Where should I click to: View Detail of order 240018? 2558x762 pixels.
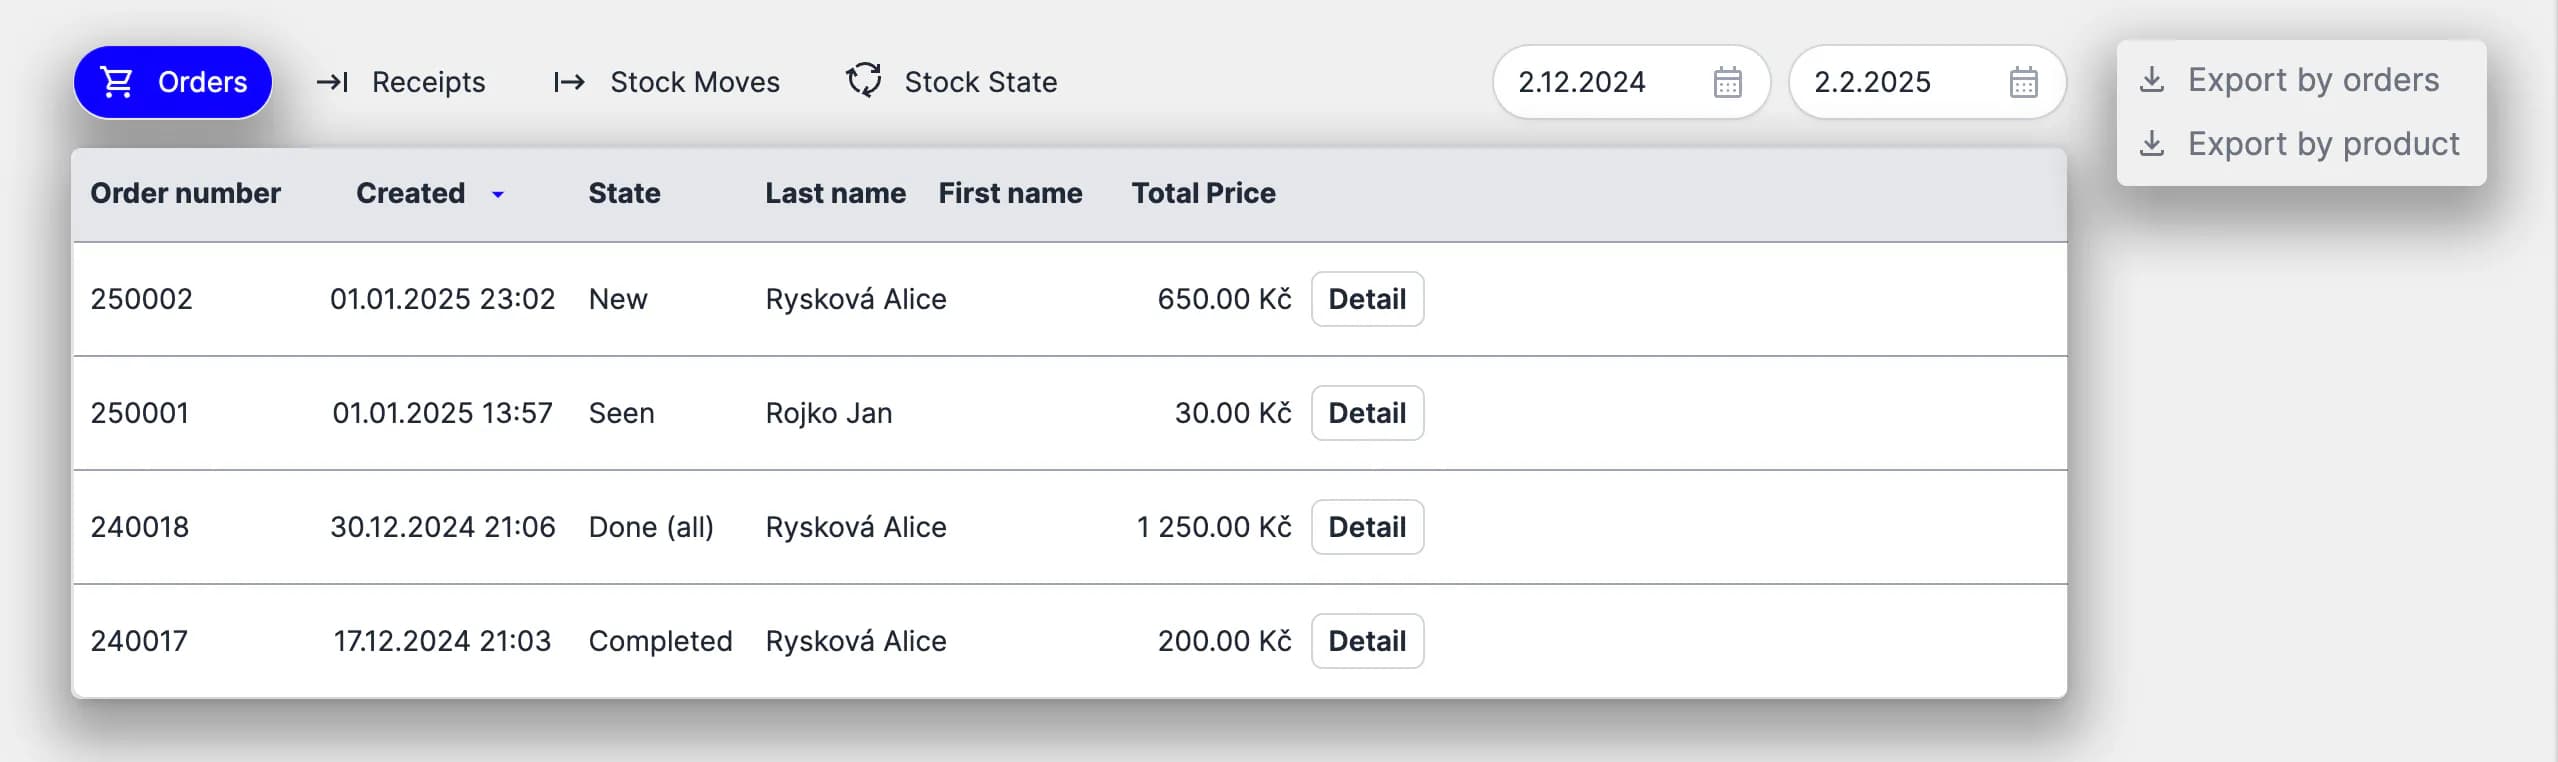[x=1366, y=527]
